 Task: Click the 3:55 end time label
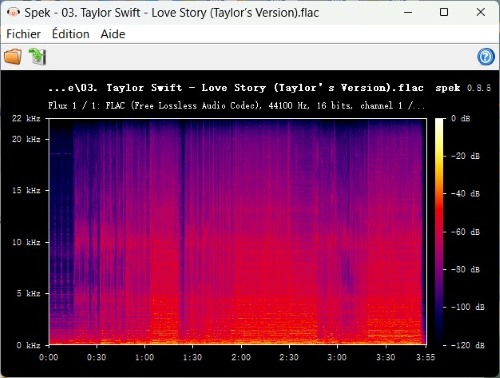click(x=425, y=357)
